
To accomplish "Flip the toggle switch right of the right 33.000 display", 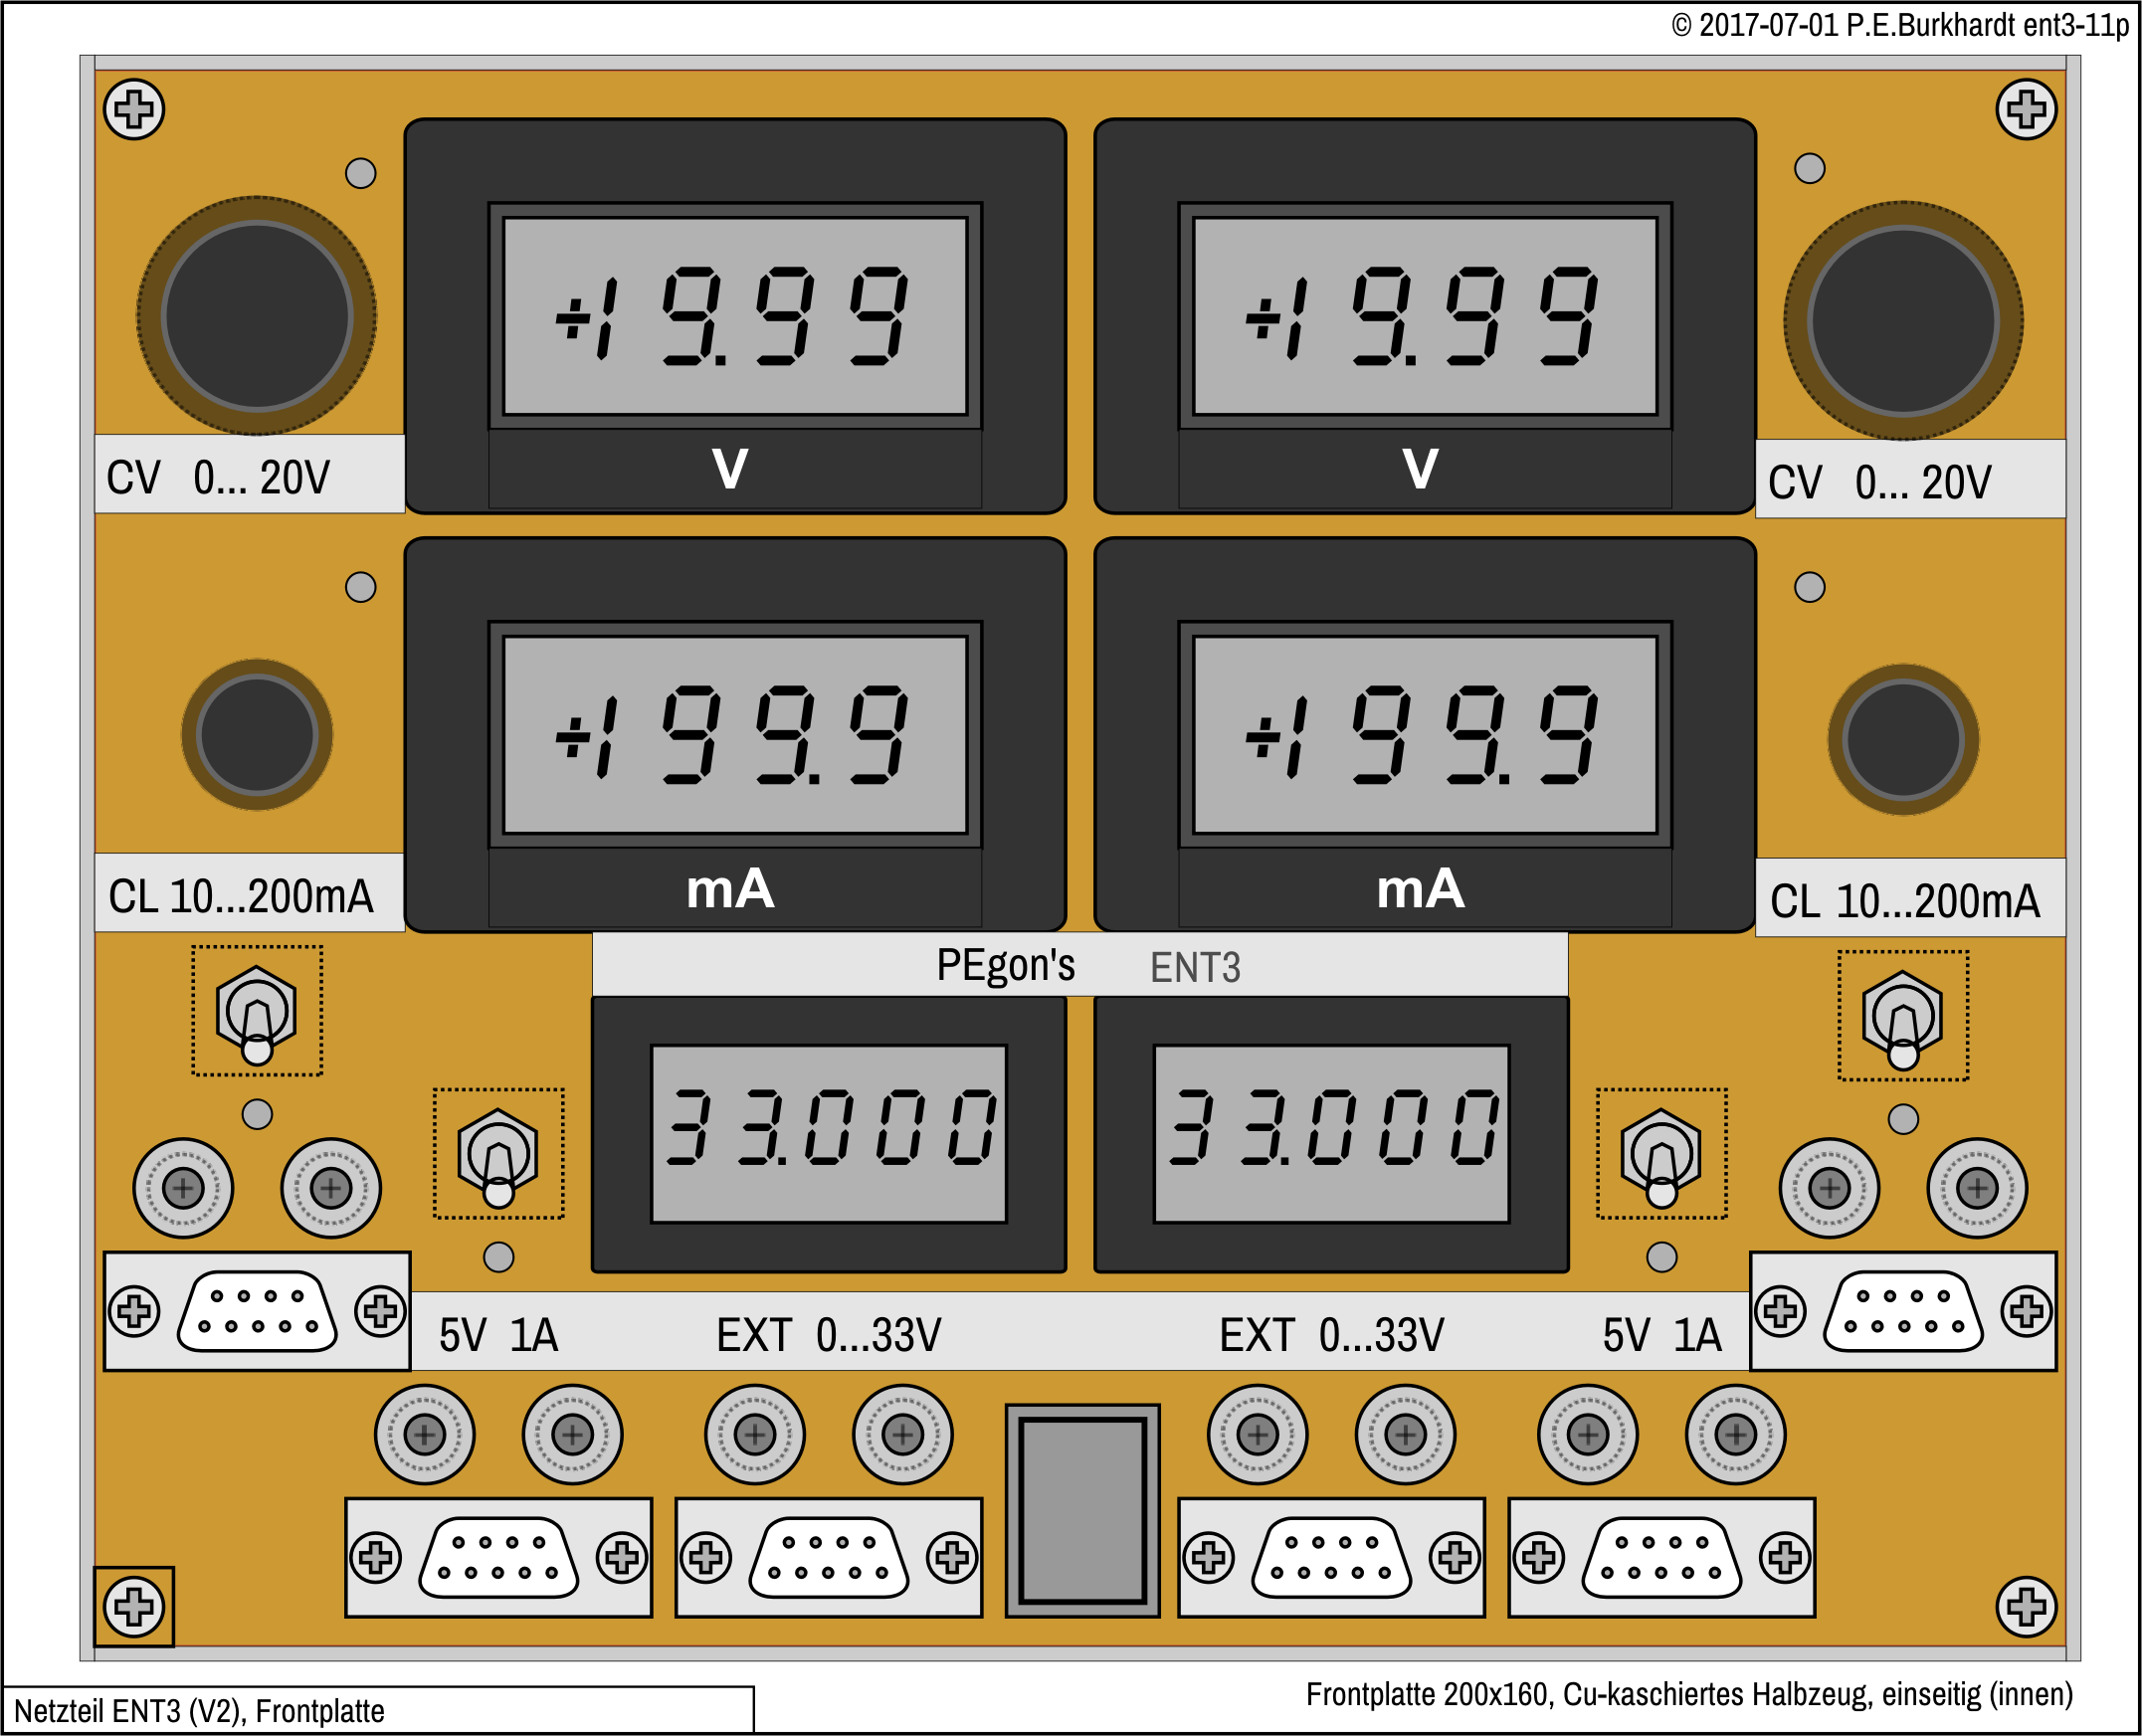I will click(x=1661, y=1155).
